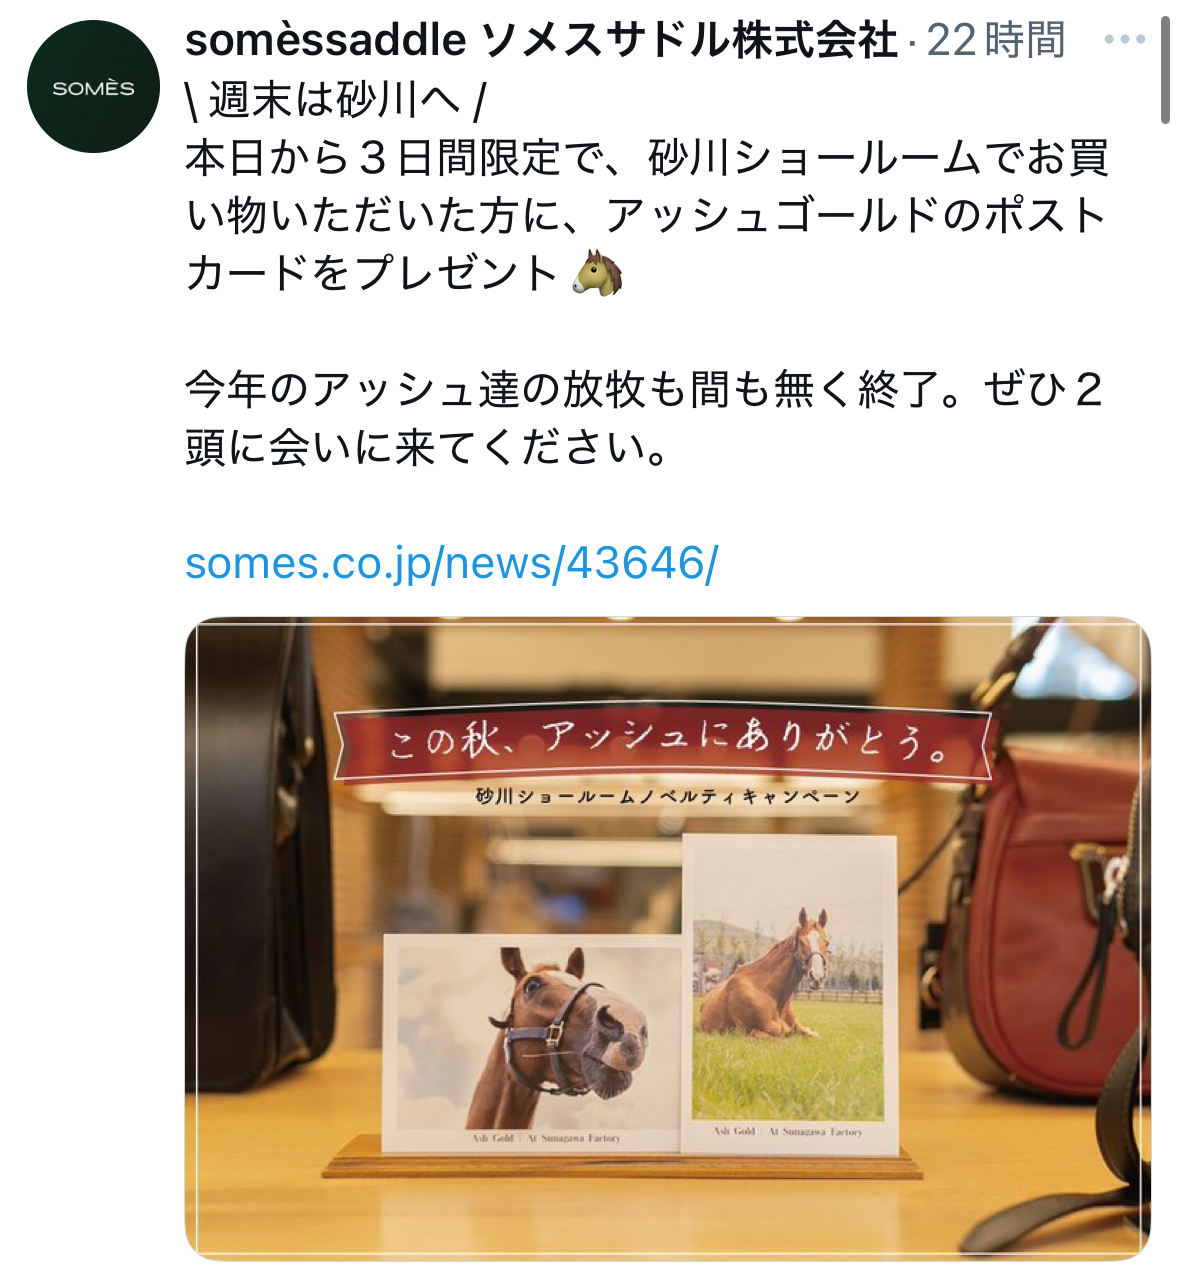The height and width of the screenshot is (1285, 1179).
Task: Open the three-dot more options menu
Action: pyautogui.click(x=1124, y=40)
